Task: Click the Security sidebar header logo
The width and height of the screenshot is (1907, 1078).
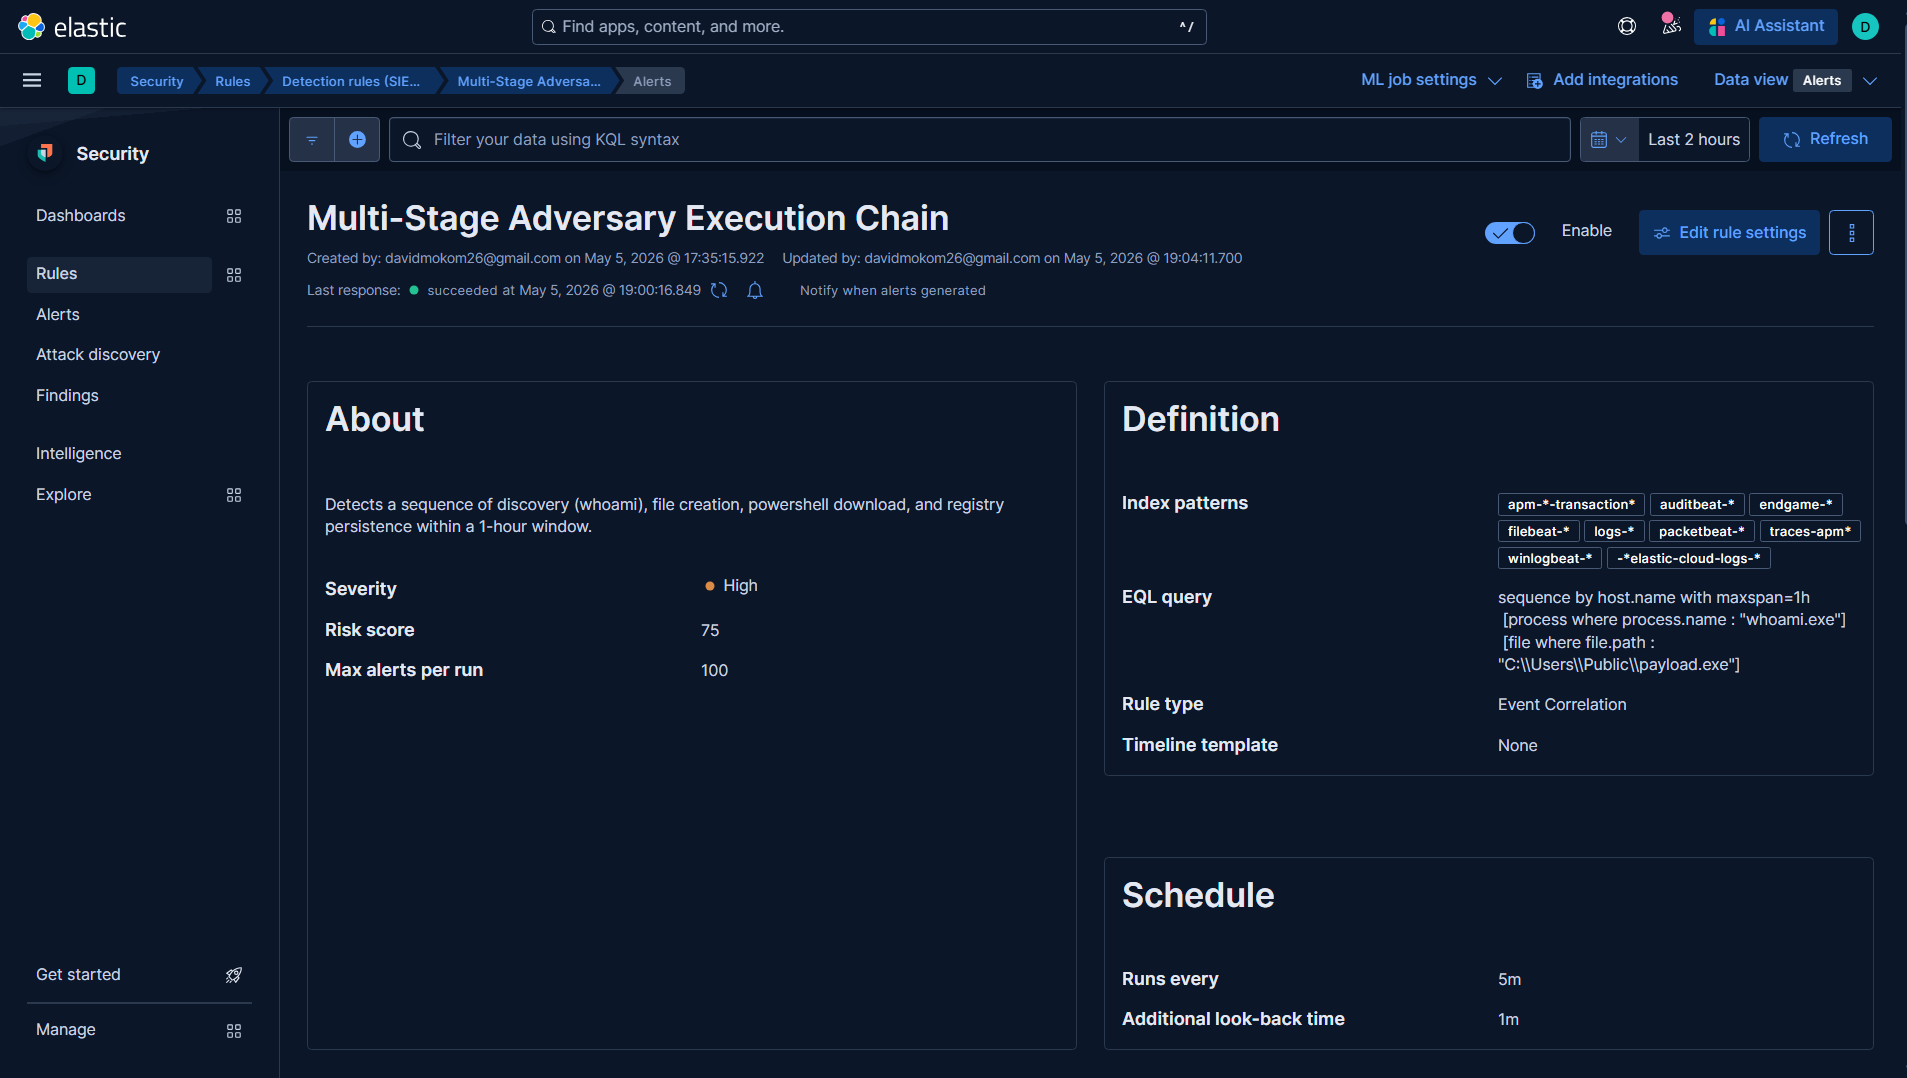Action: point(45,153)
